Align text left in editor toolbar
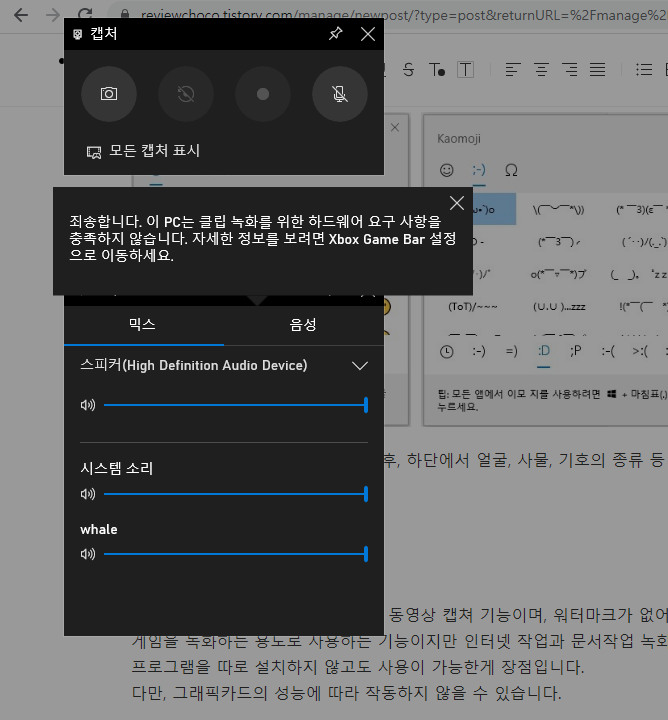Image resolution: width=668 pixels, height=720 pixels. pos(512,70)
